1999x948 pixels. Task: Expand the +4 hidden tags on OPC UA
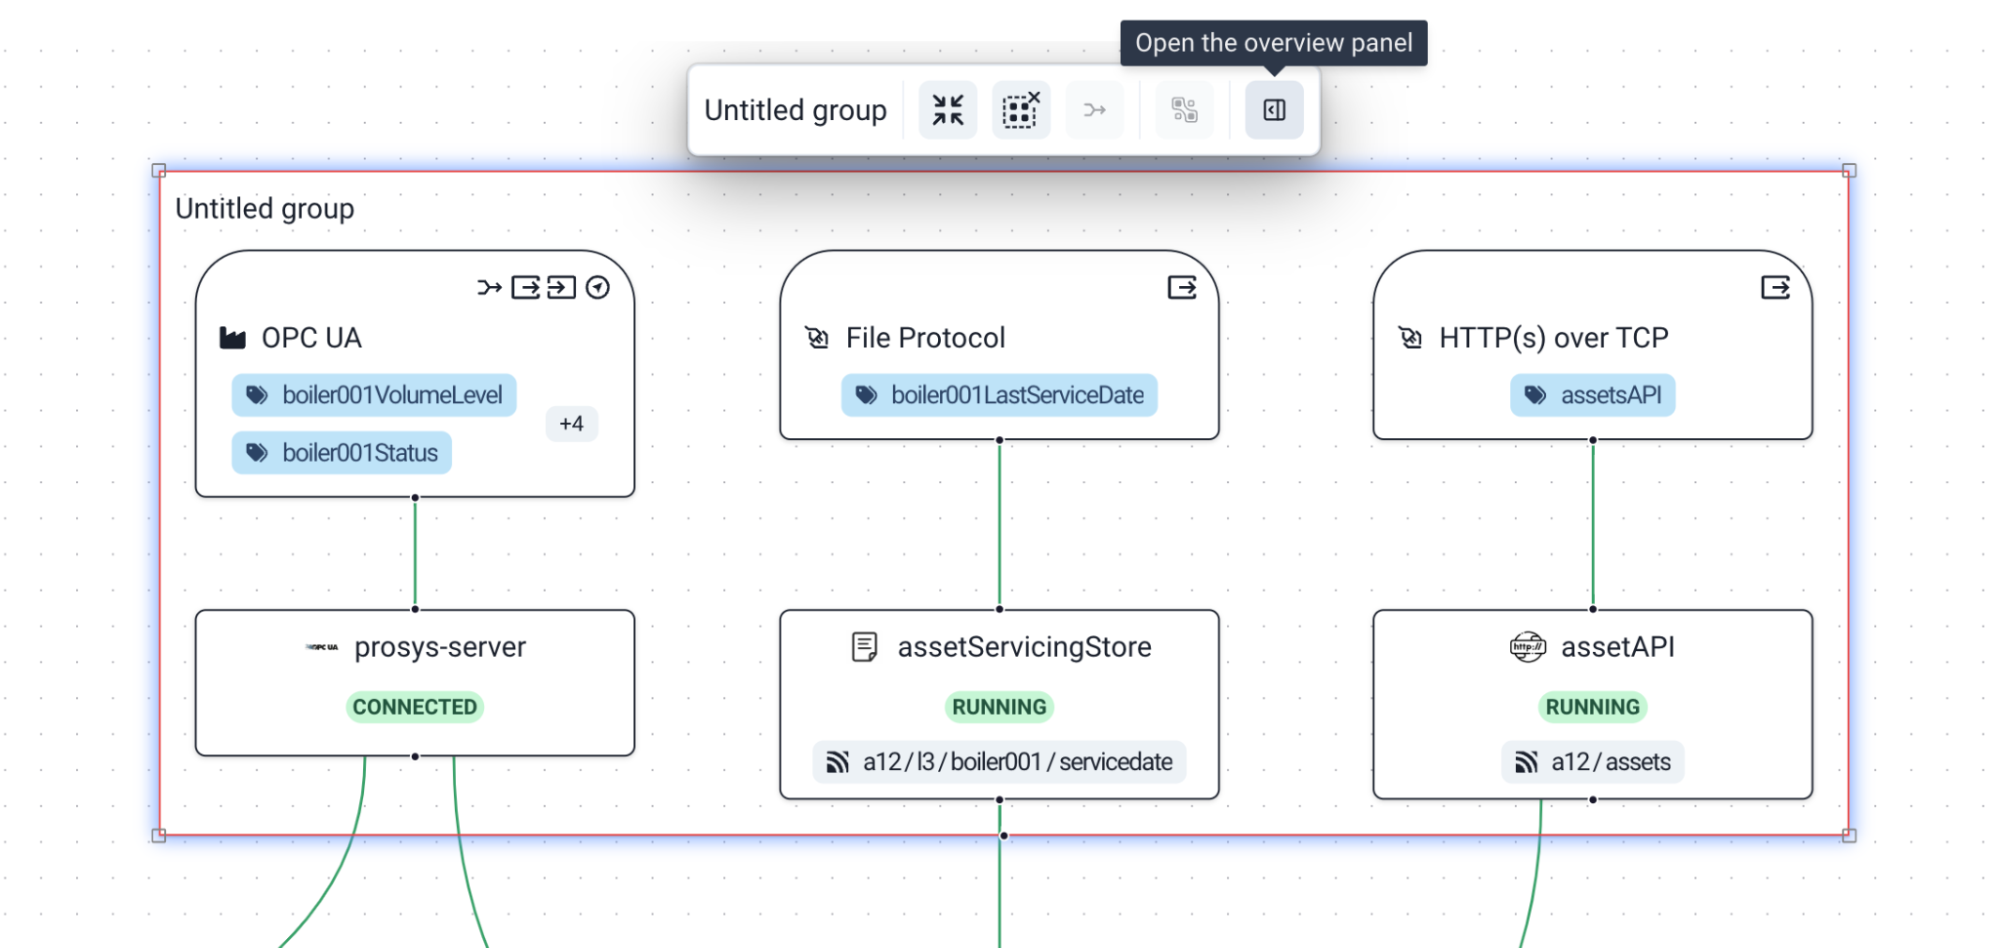[571, 424]
